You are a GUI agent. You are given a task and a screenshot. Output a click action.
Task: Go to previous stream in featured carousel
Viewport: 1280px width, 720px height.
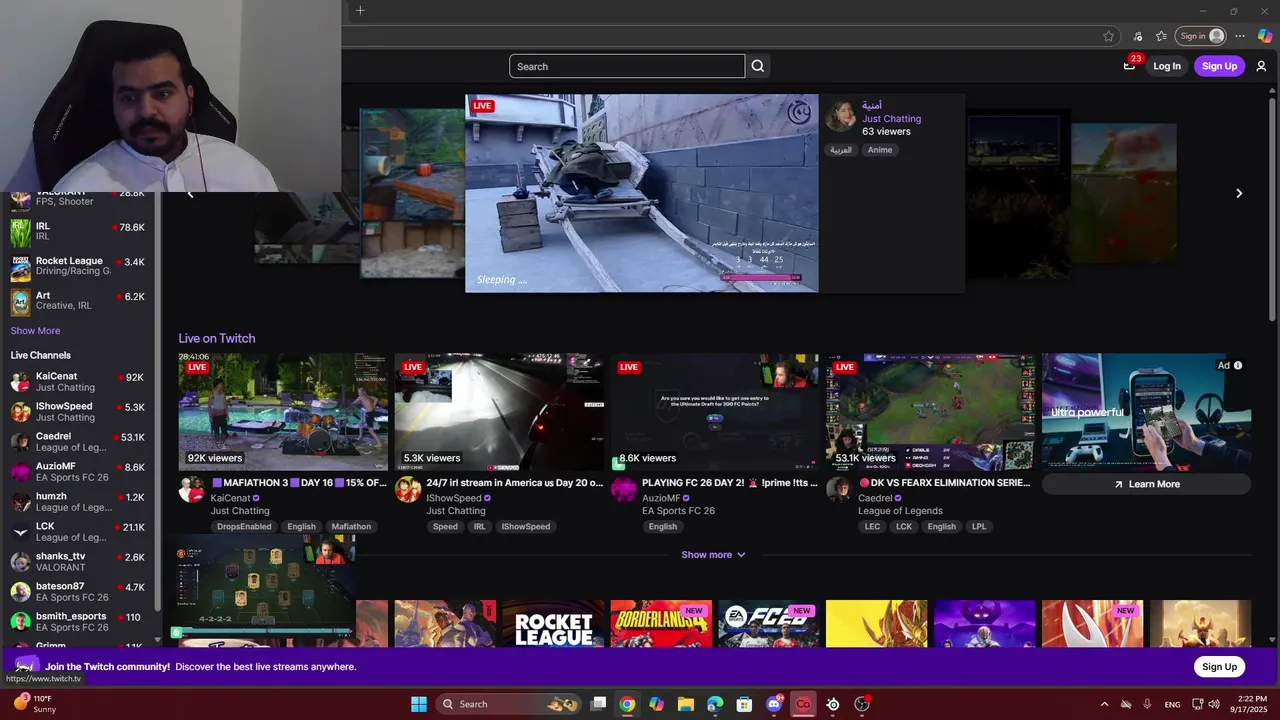pyautogui.click(x=191, y=193)
